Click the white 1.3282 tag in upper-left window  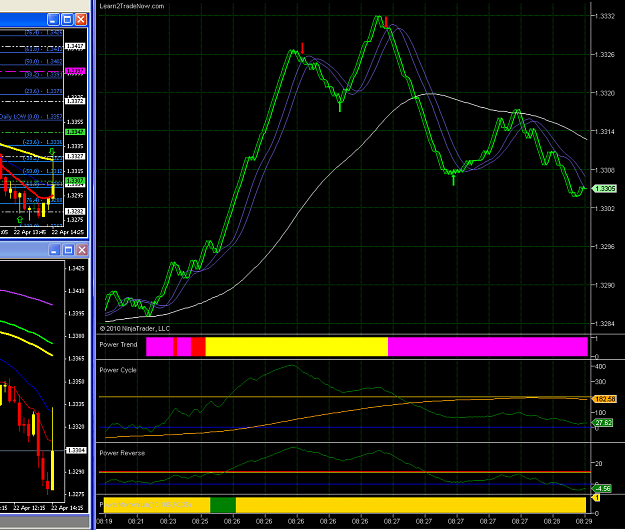click(75, 211)
